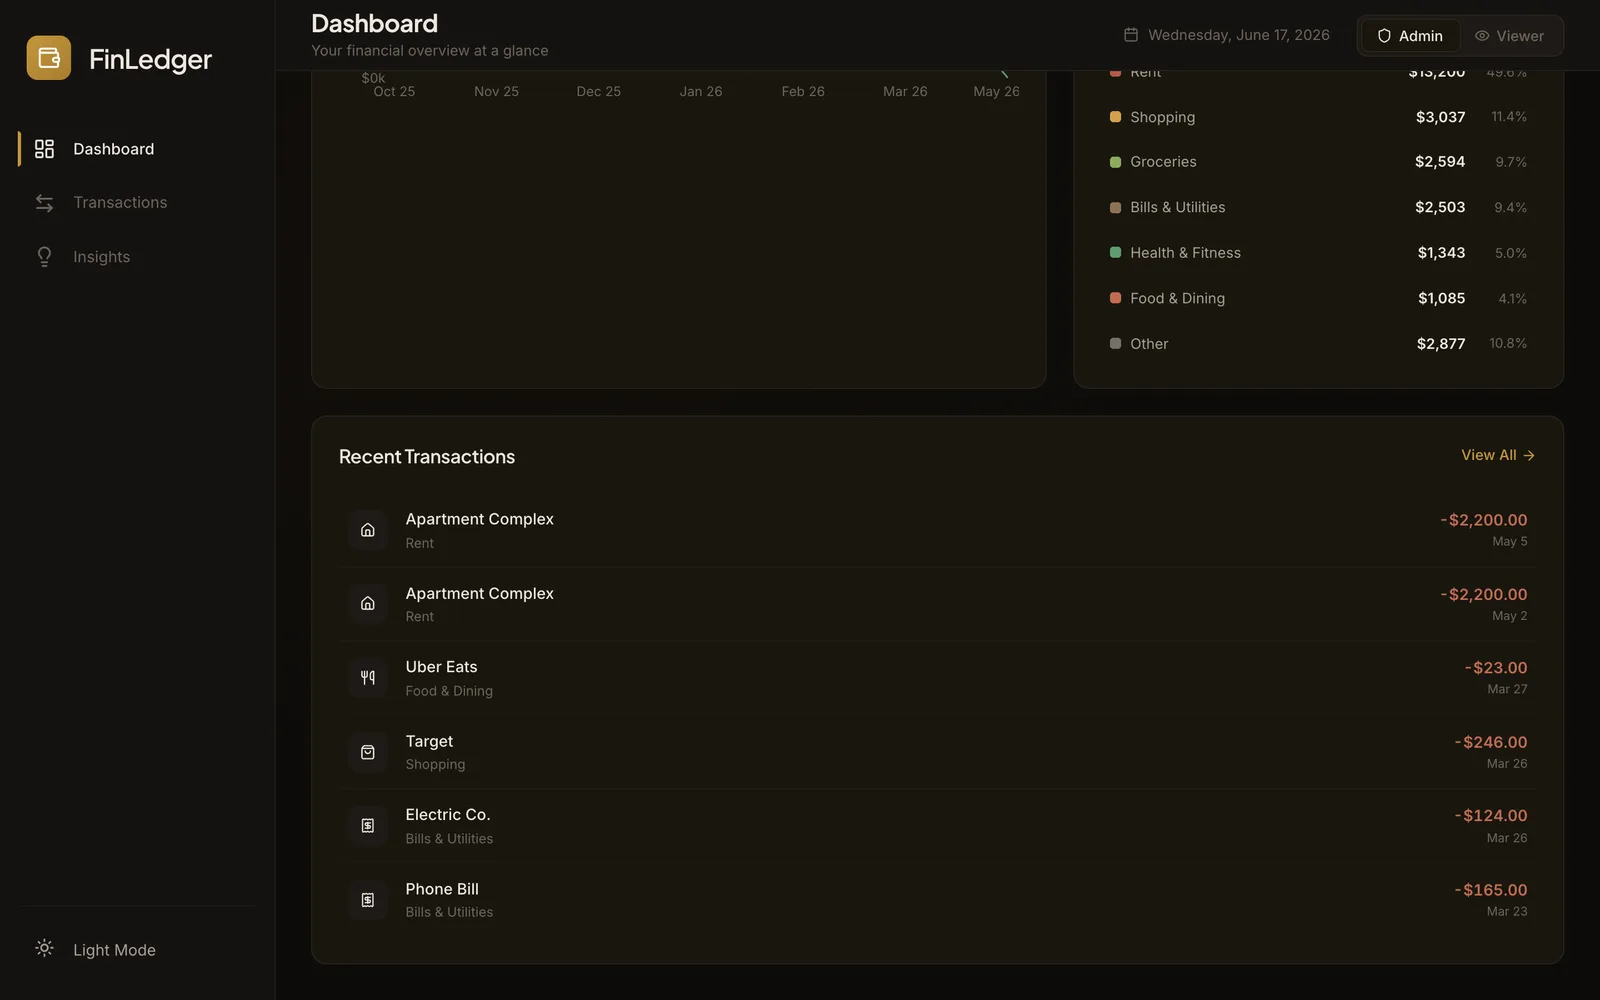Click the Dec 25 chart axis label
This screenshot has width=1600, height=1000.
tap(598, 91)
